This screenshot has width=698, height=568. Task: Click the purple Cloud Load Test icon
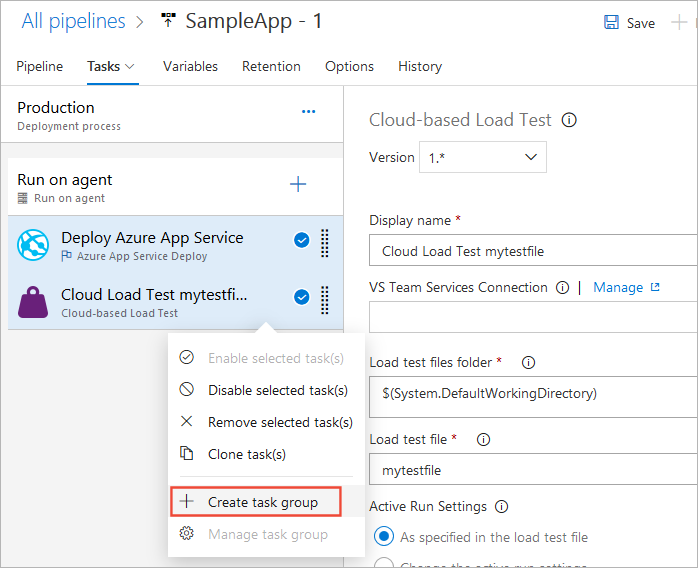pos(33,302)
